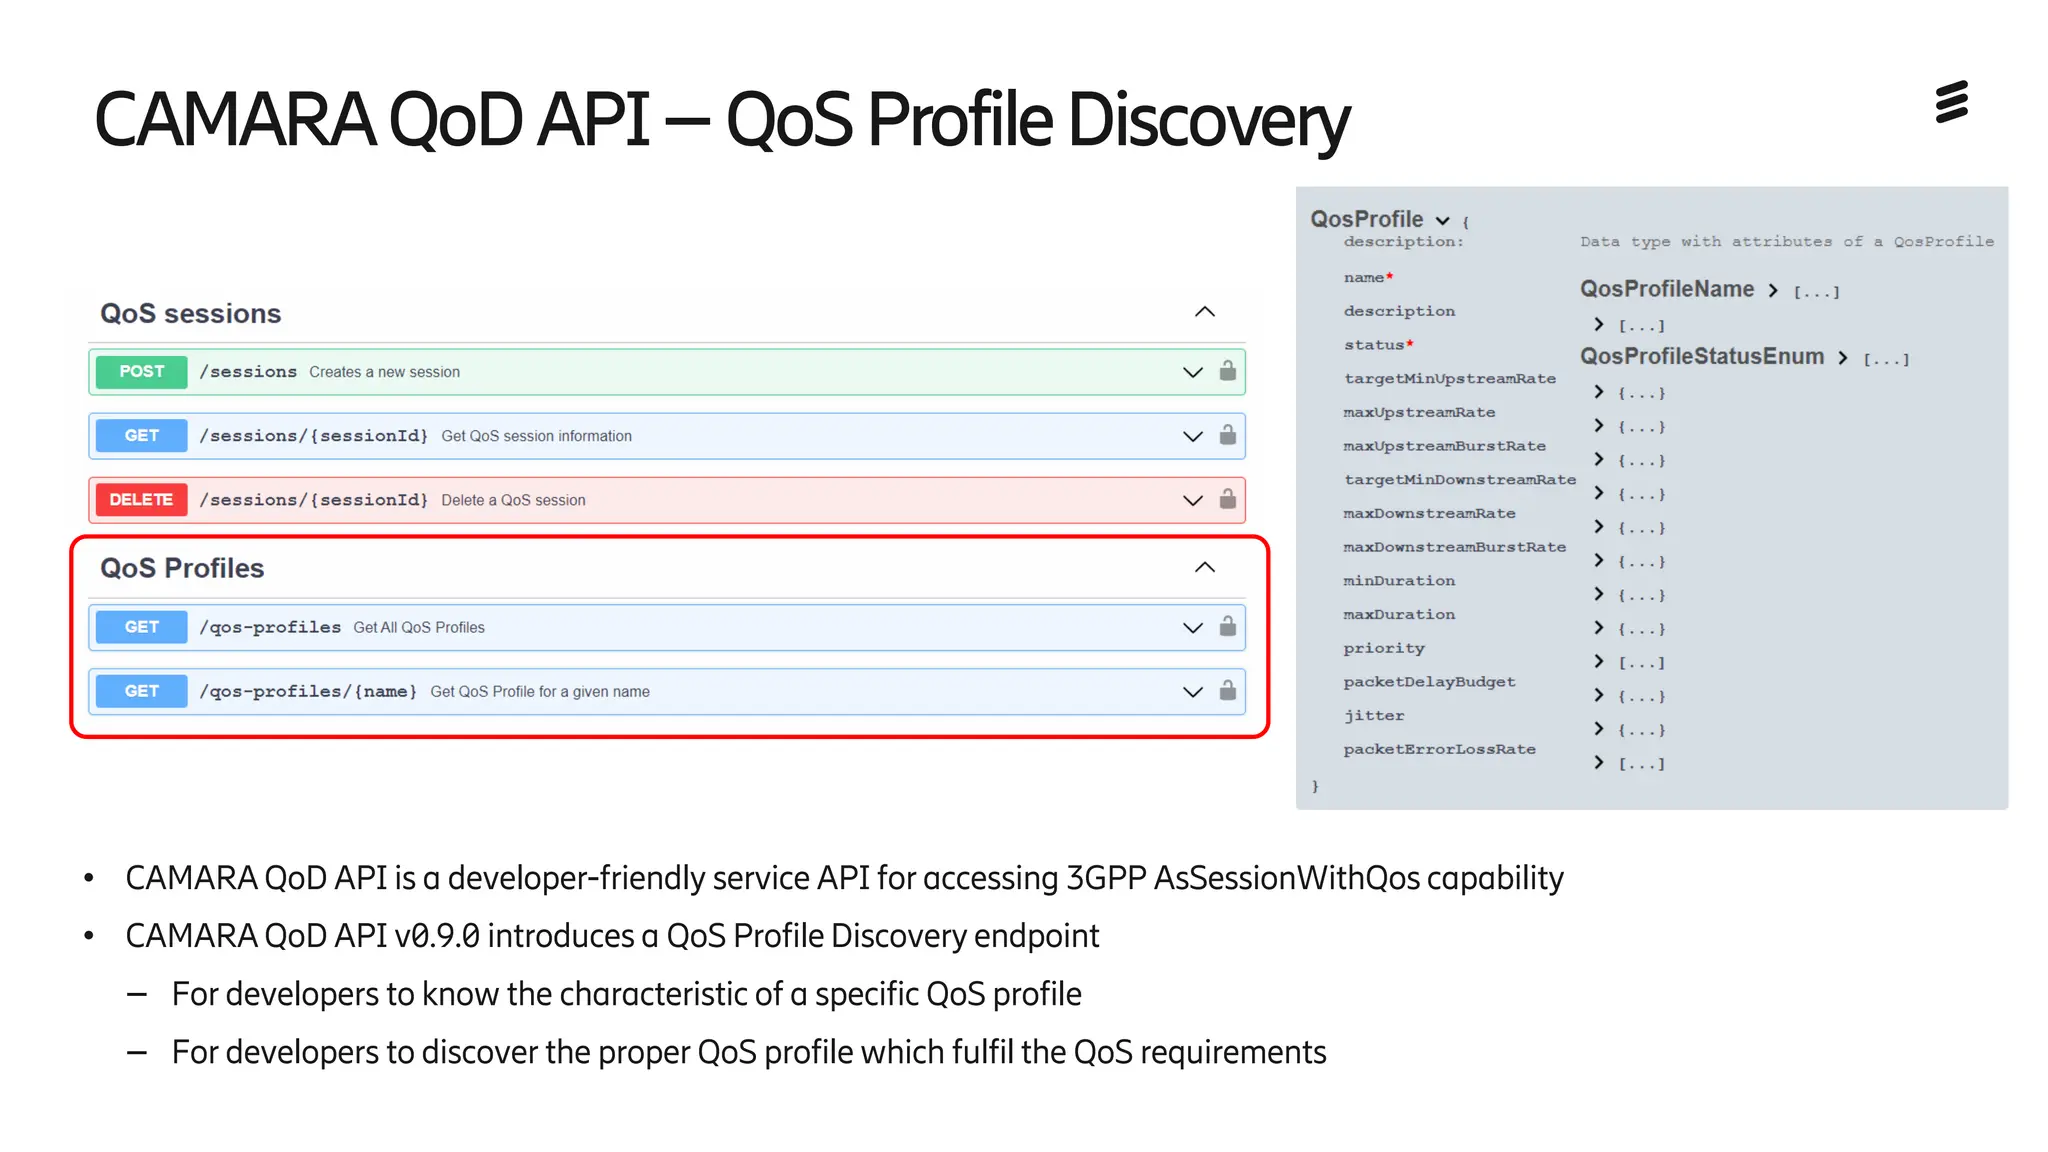Screen dimensions: 2048x1152
Task: Click the red DELETE method badge
Action: 141,499
